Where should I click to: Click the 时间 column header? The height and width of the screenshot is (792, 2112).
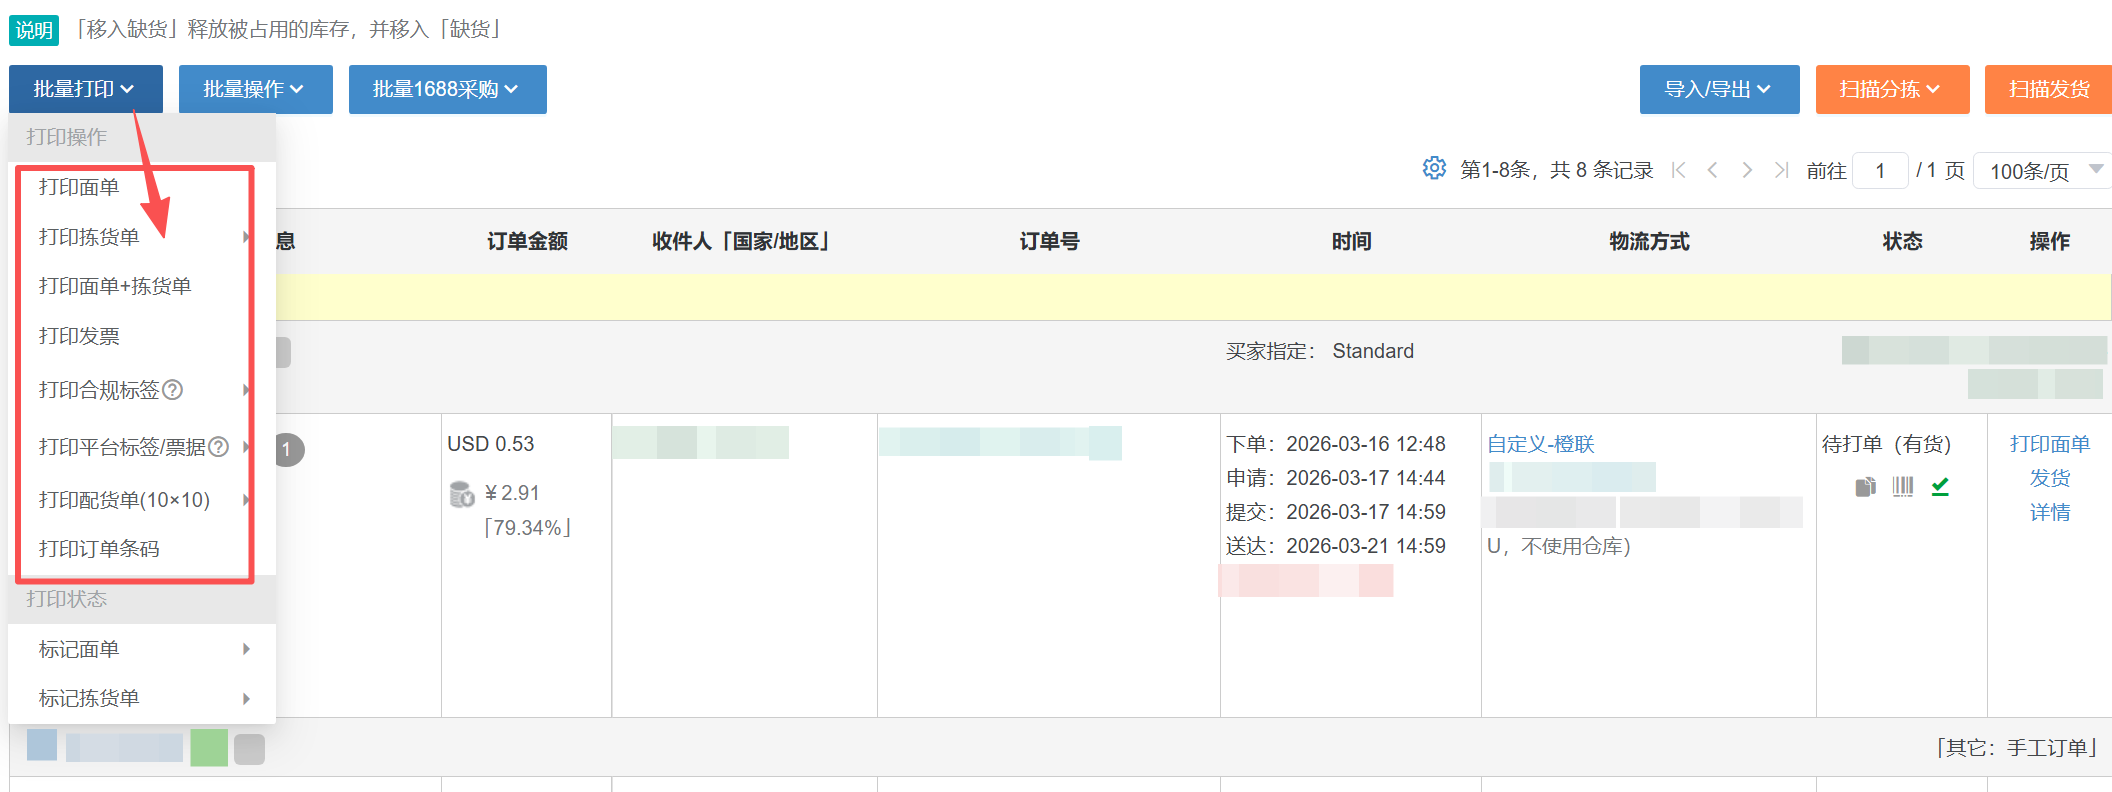tap(1351, 241)
